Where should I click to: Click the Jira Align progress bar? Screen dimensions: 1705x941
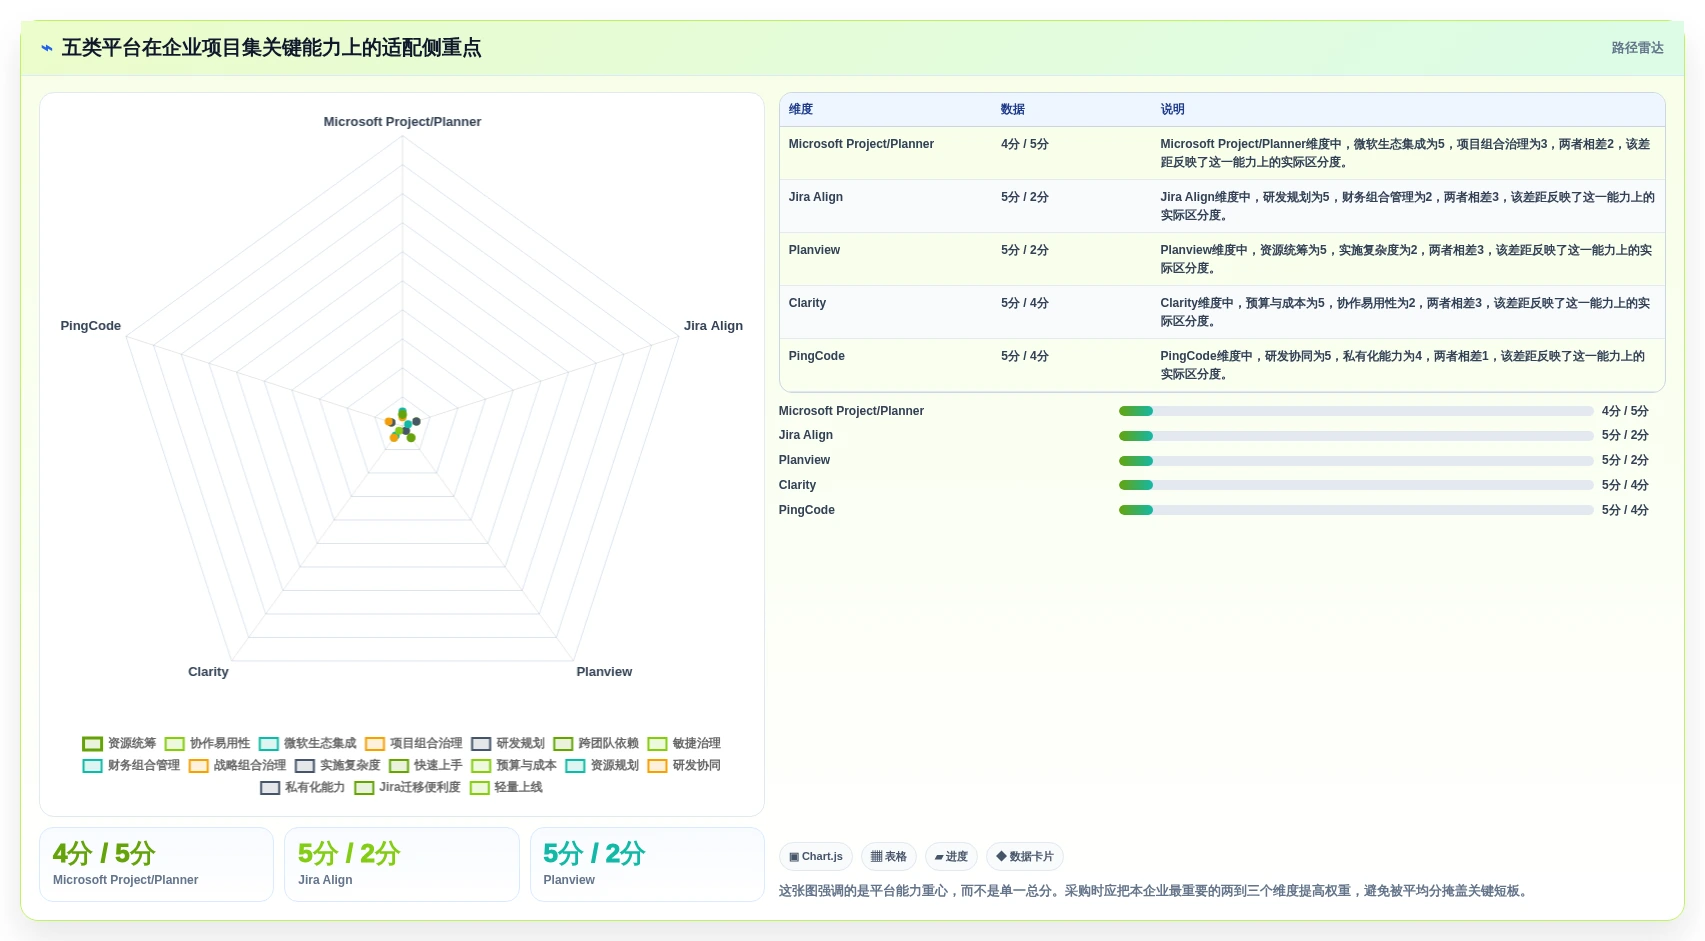[x=1356, y=436]
